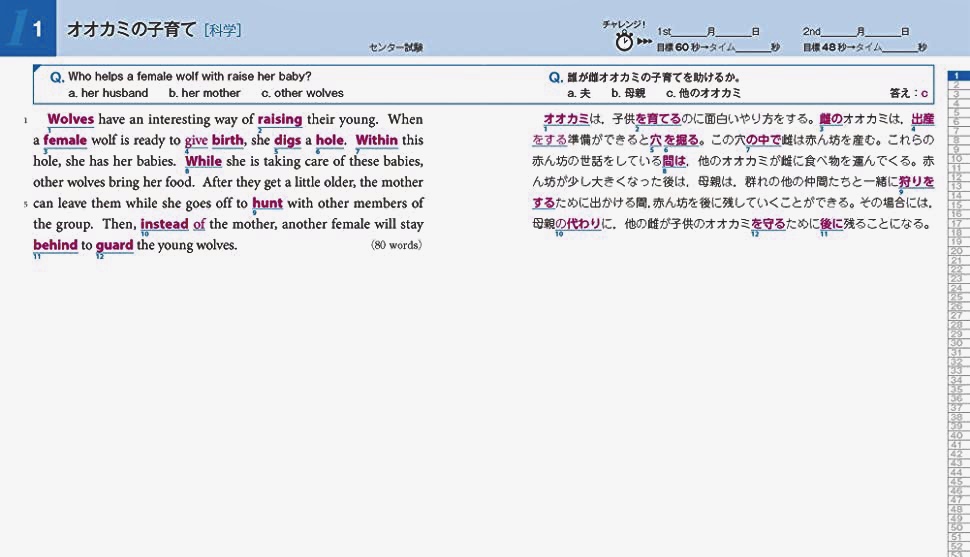Image resolution: width=970 pixels, height=557 pixels.
Task: Select the 2nd attempt month blank
Action: click(839, 32)
